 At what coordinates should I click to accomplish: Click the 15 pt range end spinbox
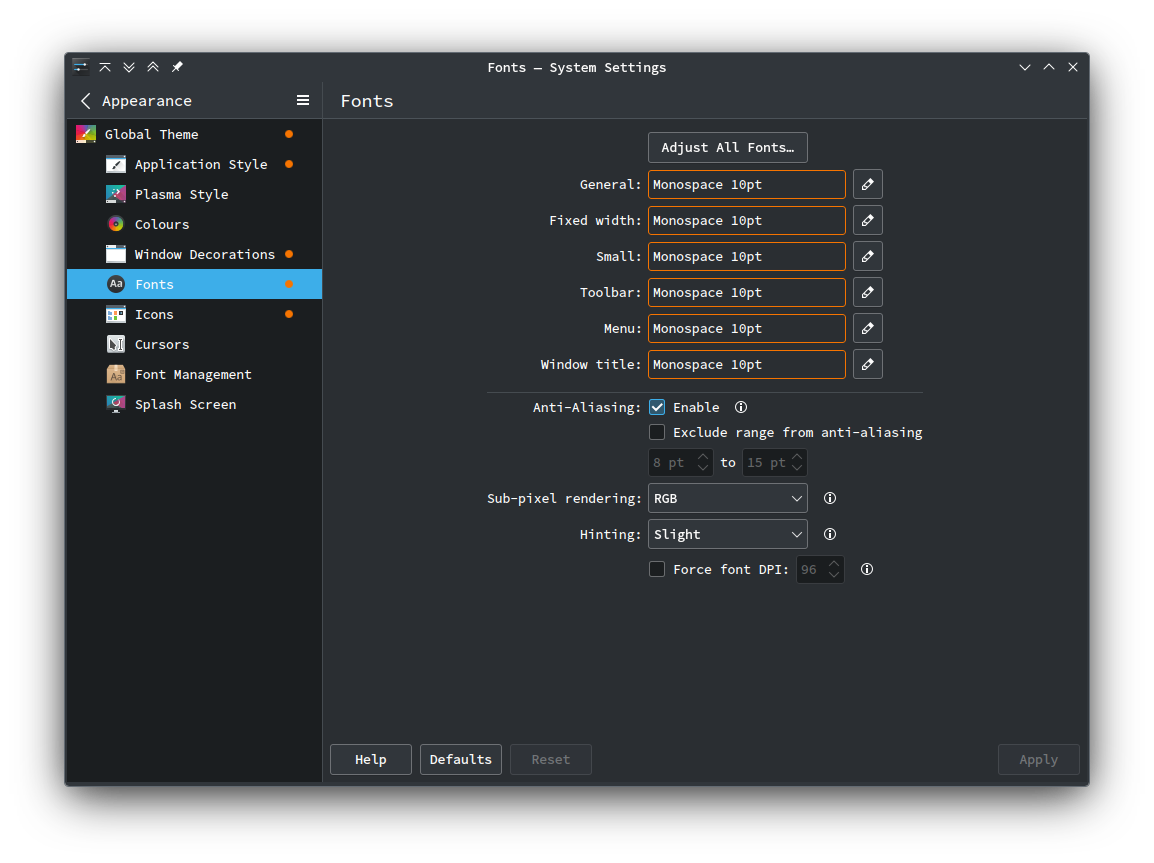[x=775, y=463]
